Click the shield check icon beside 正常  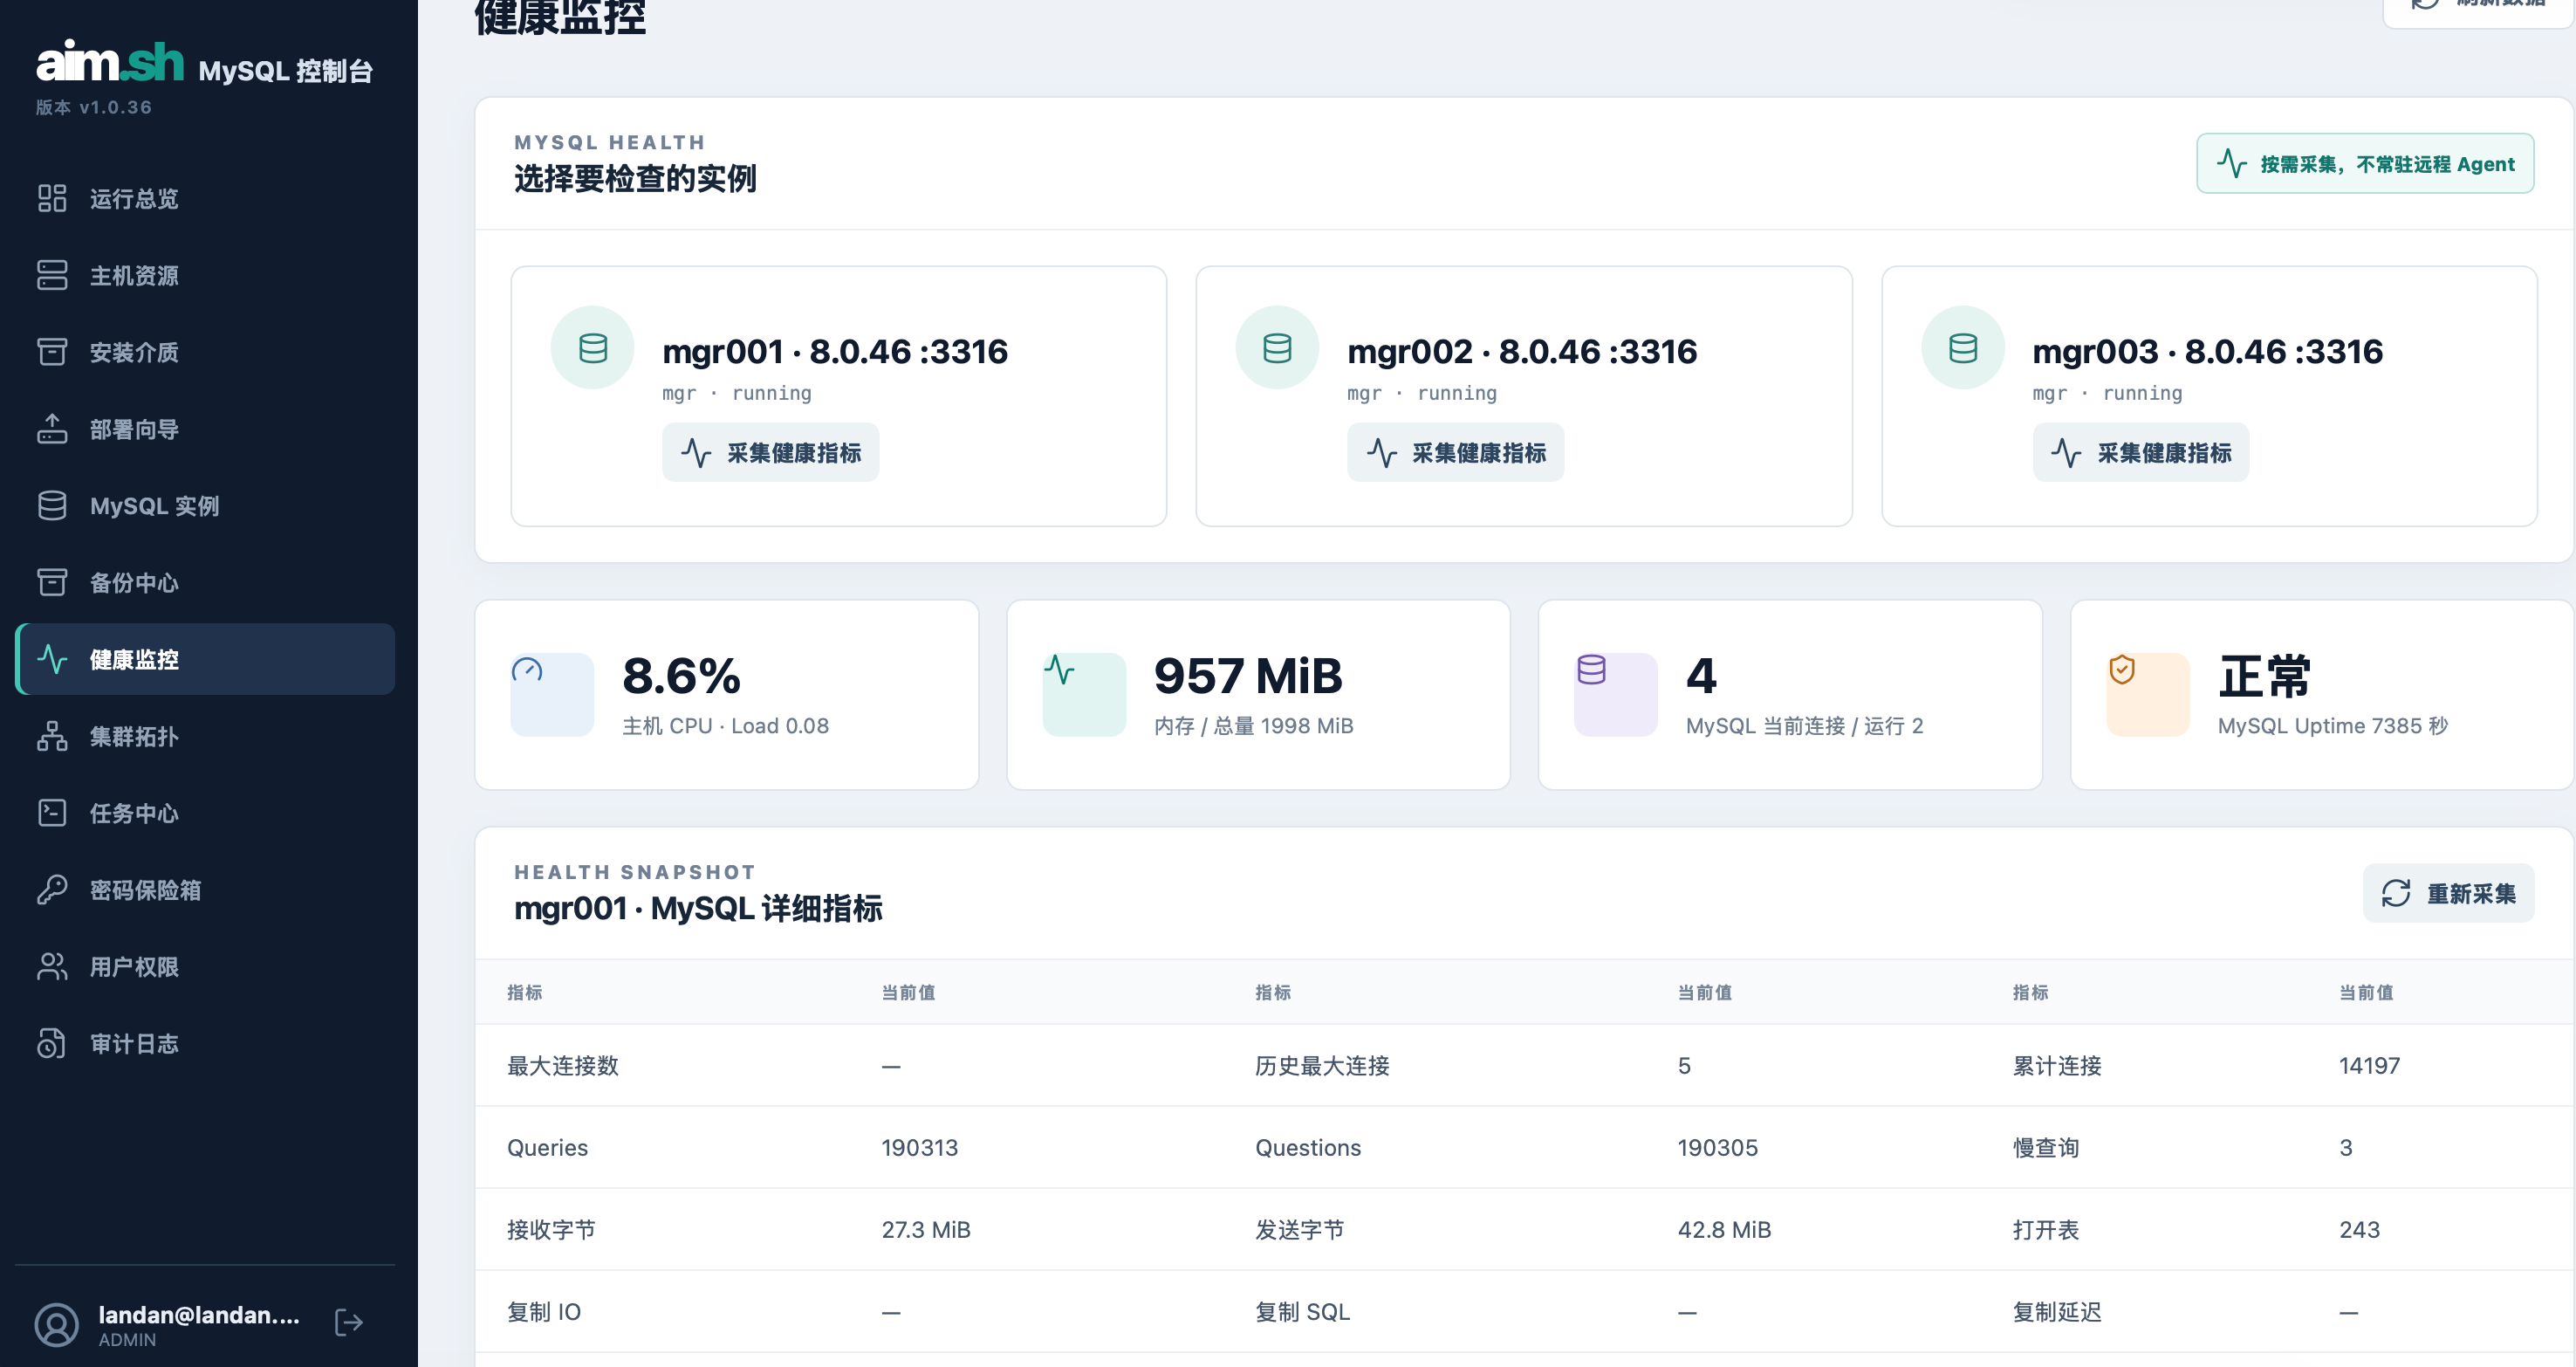tap(2122, 670)
